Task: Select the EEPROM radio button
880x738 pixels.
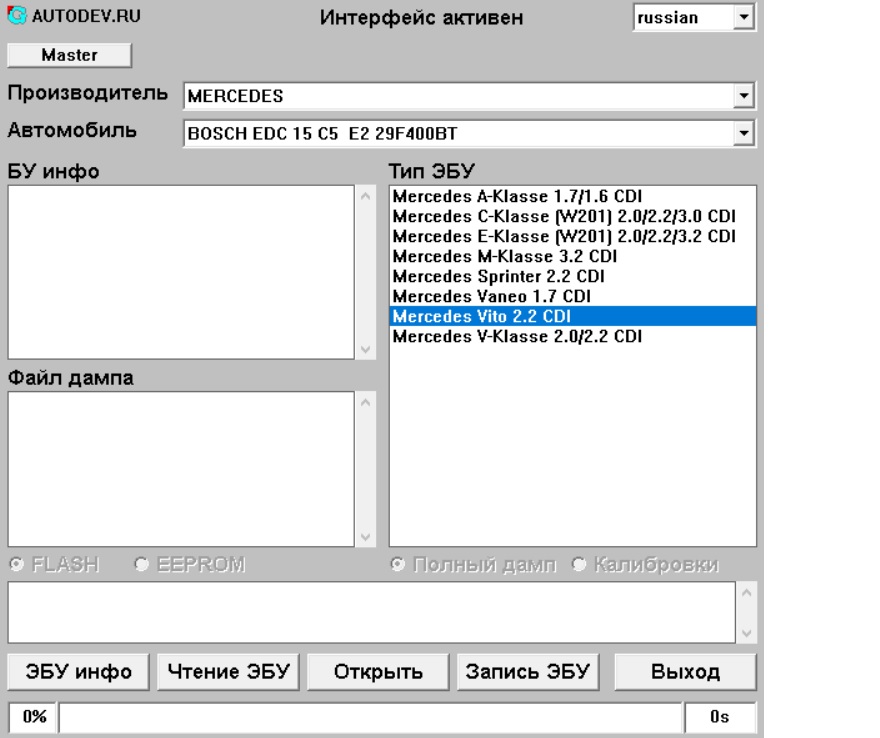Action: tap(141, 563)
